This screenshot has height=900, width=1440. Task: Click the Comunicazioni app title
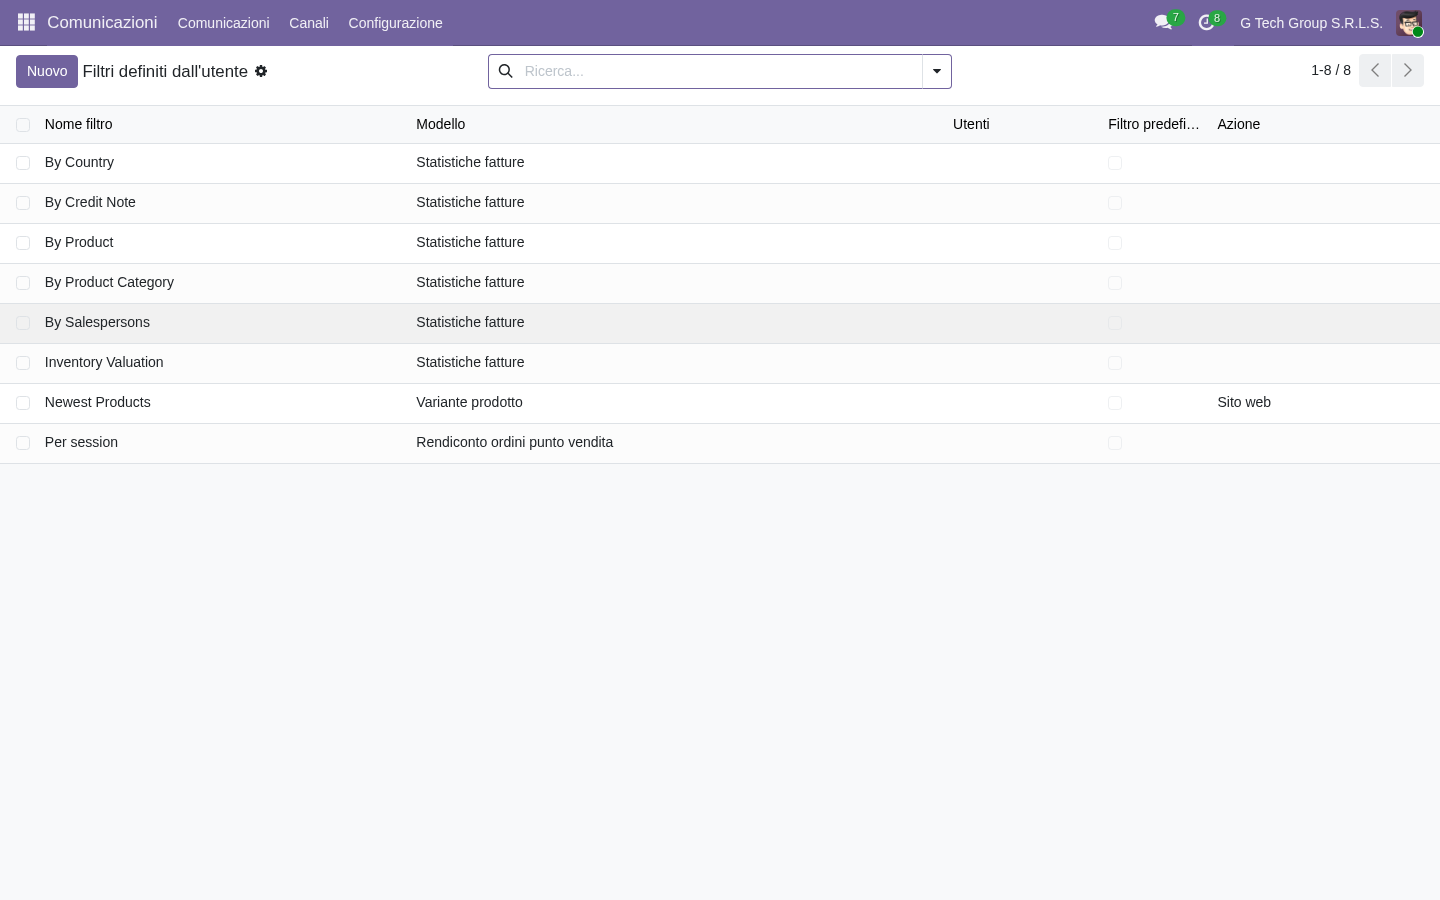[x=102, y=22]
